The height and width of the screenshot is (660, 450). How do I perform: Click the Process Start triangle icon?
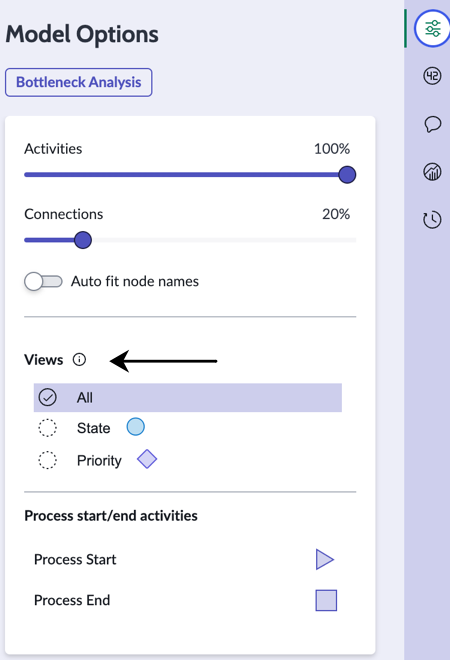pos(325,559)
